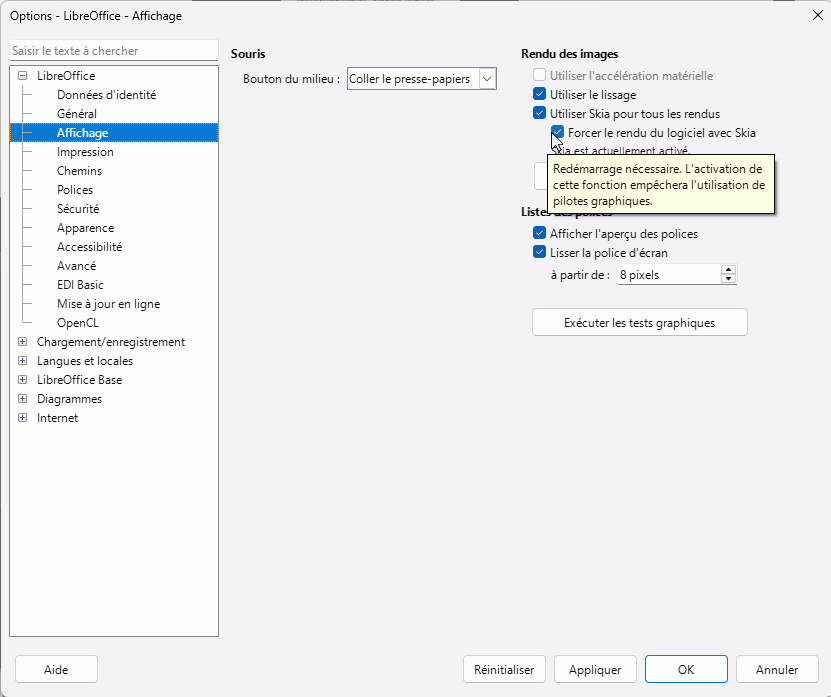
Task: Expand the Diagrammes tree node
Action: coord(23,399)
